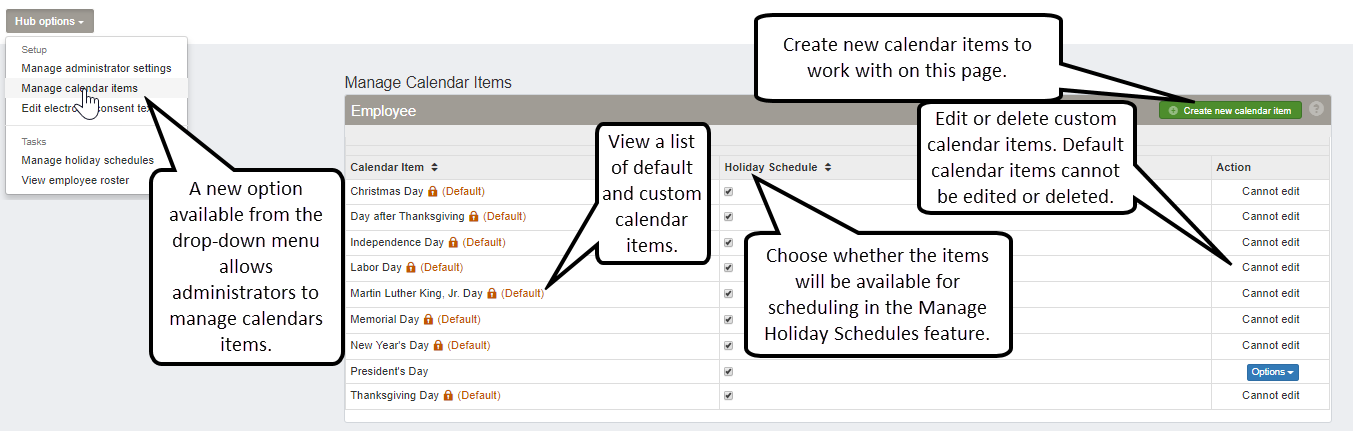Uncheck the Thanksgiving Day holiday schedule checkbox

[729, 396]
